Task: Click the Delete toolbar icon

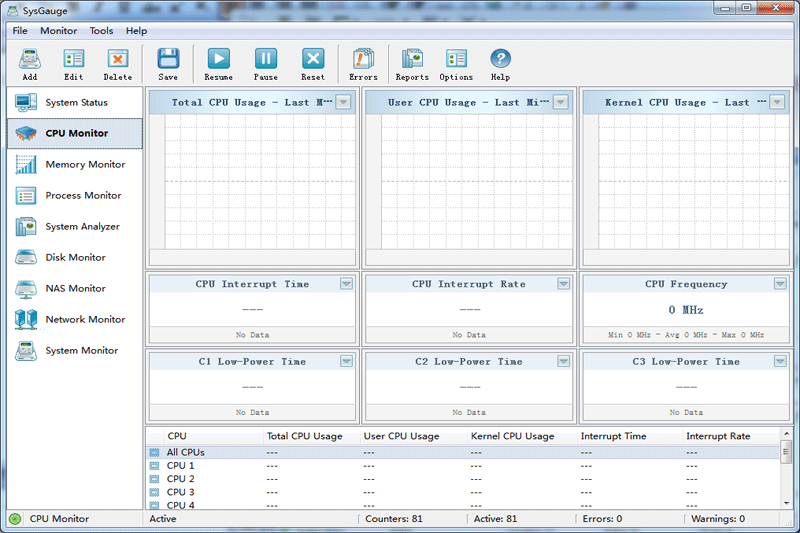Action: pos(117,64)
